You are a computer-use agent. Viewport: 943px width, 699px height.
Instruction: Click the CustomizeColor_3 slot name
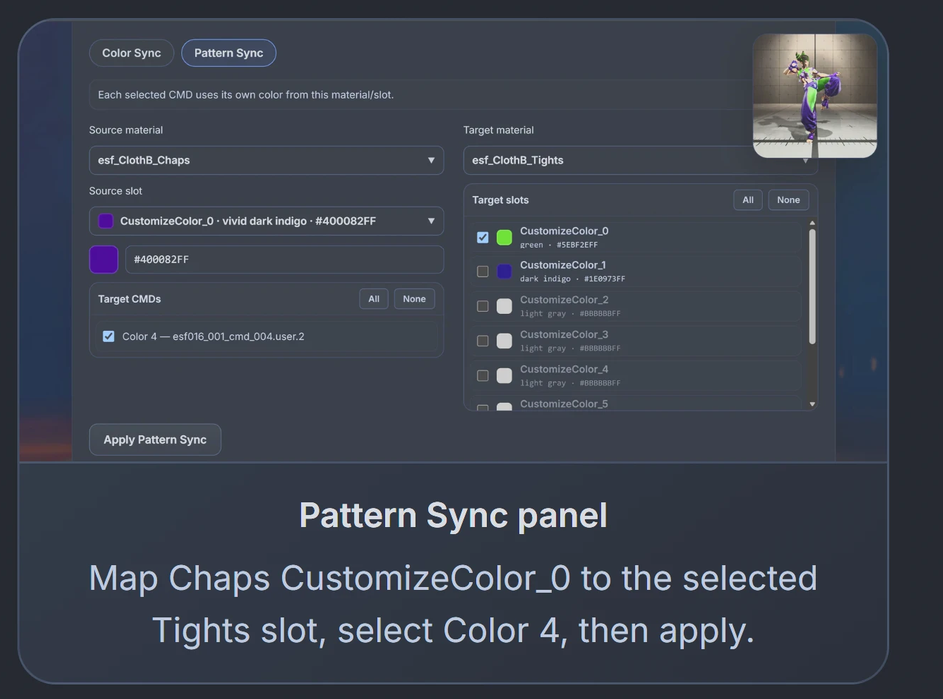tap(564, 334)
